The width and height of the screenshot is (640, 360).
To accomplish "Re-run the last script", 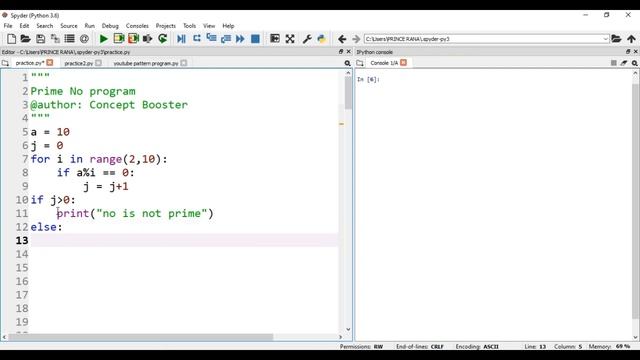I will point(162,39).
